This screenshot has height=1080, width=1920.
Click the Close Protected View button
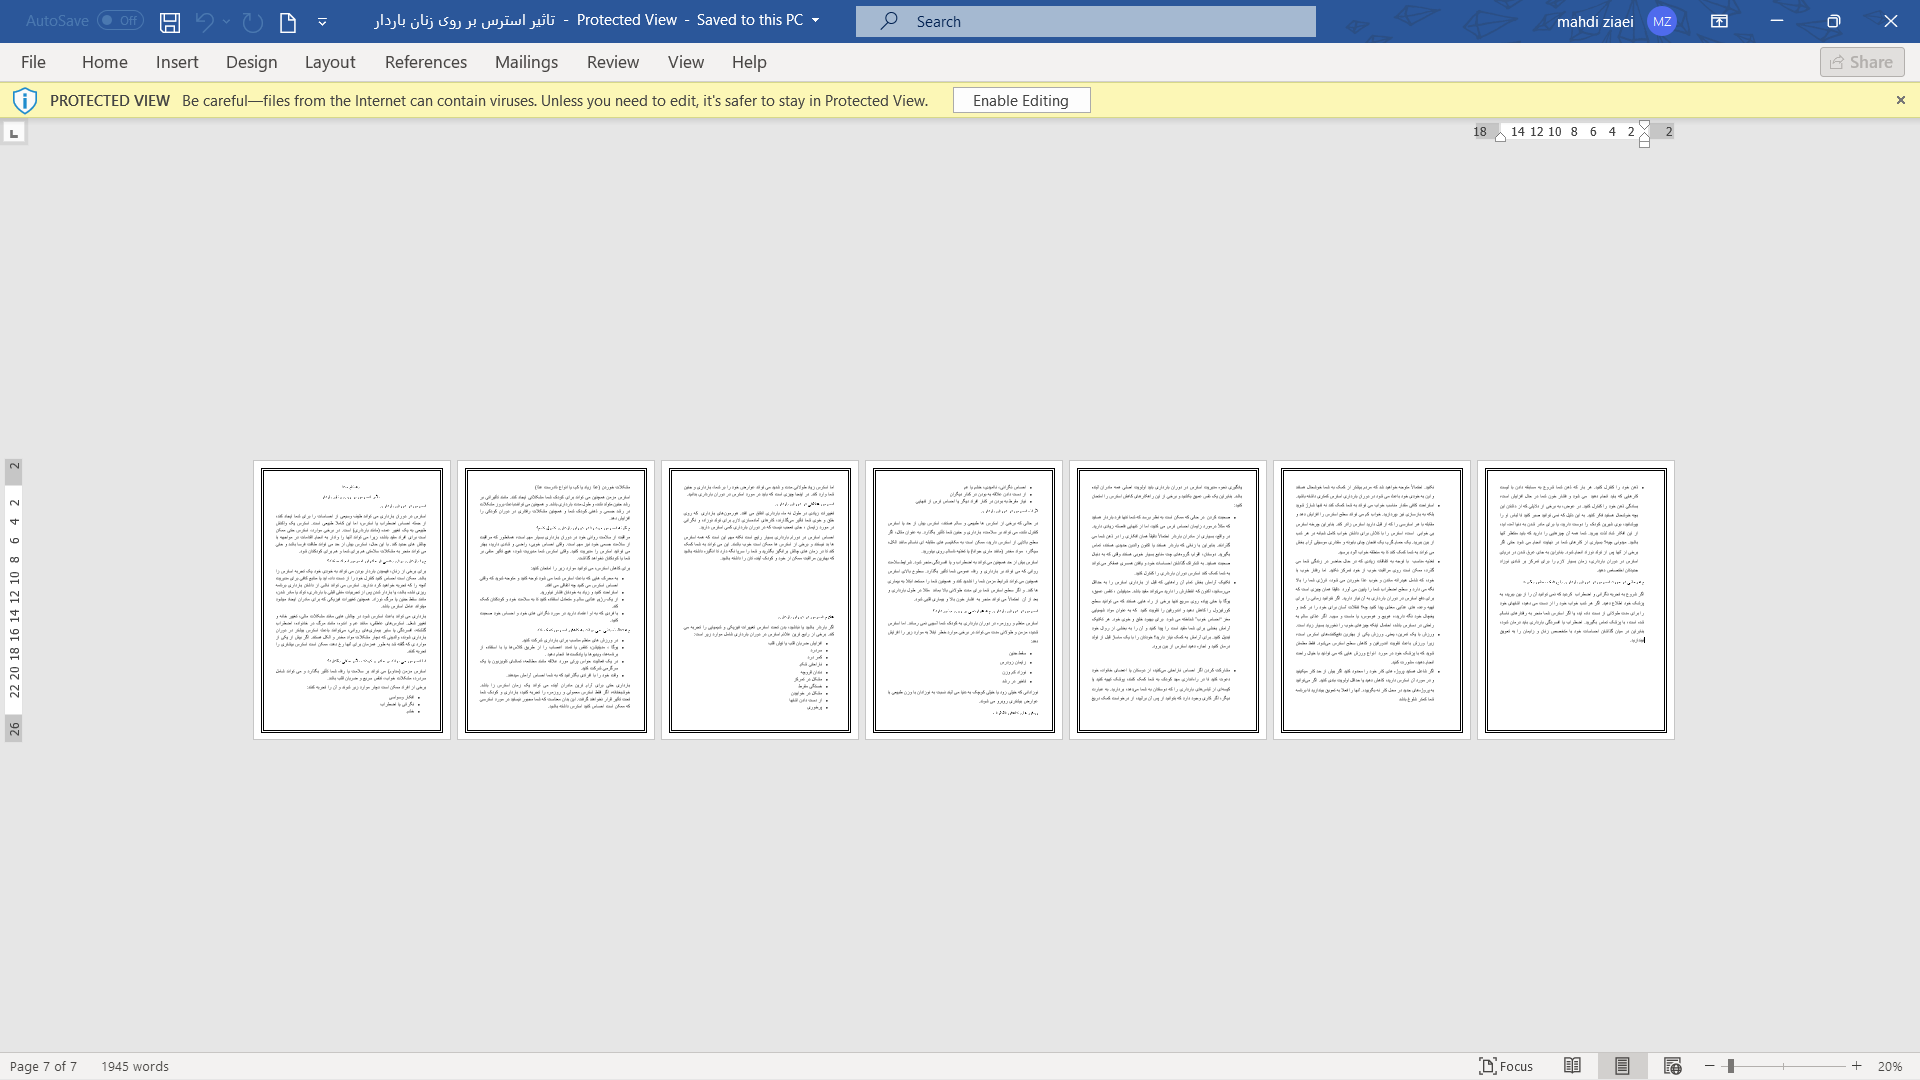[1900, 100]
